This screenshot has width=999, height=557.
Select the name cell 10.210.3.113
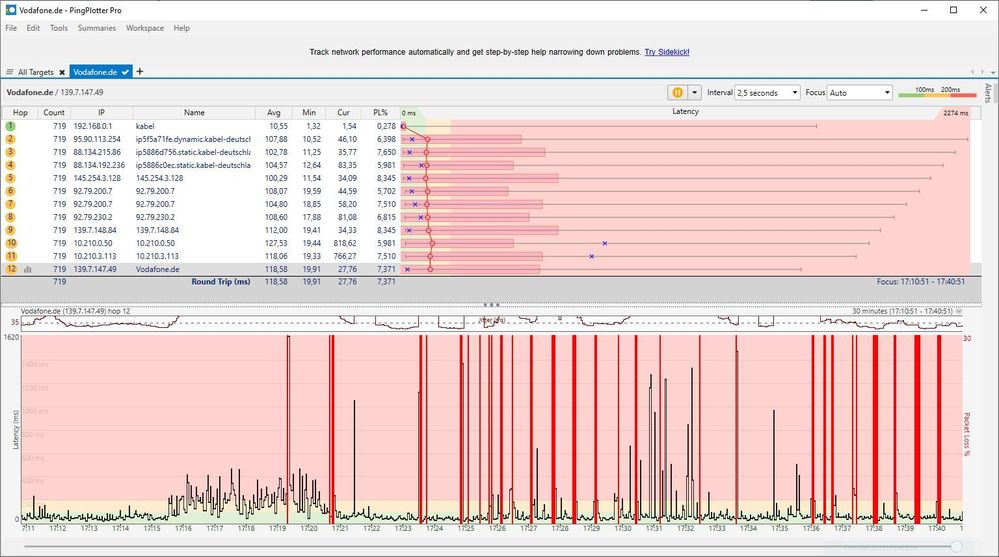point(157,256)
